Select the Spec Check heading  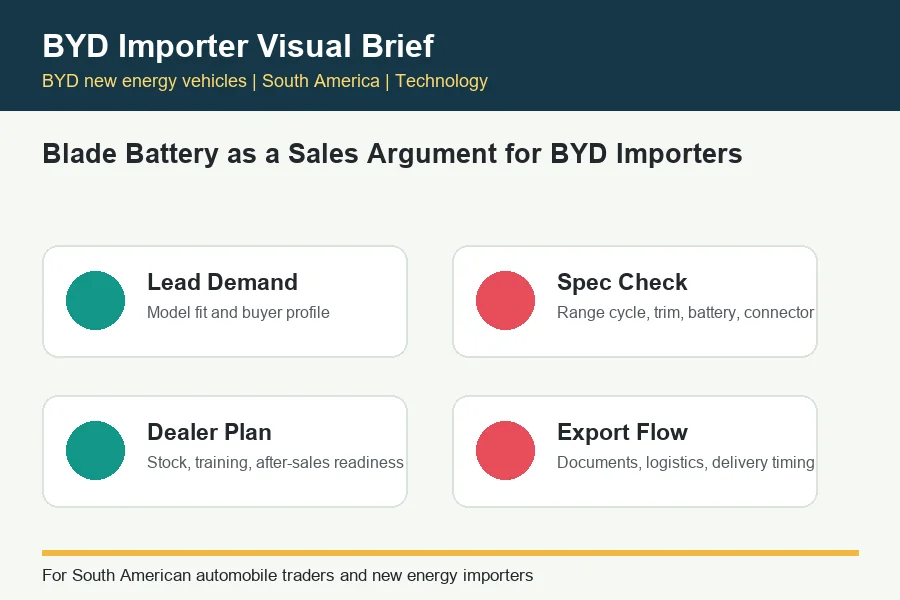click(622, 282)
